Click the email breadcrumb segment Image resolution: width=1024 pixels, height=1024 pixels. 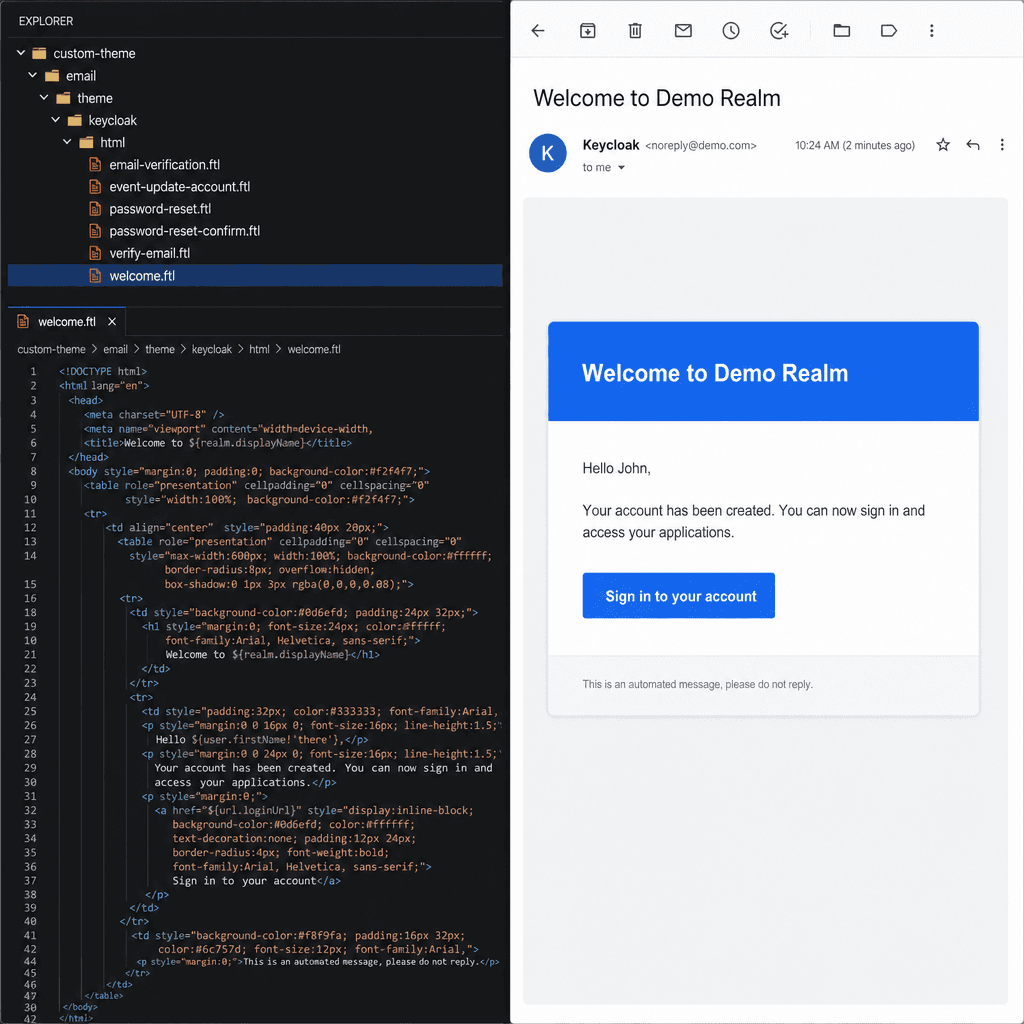tap(116, 349)
